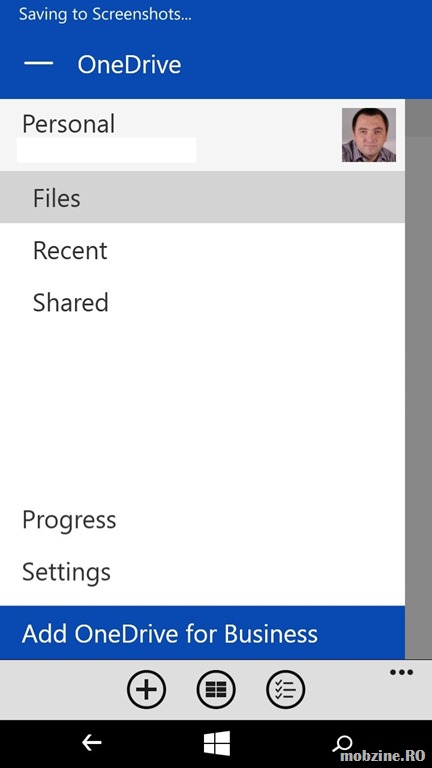The height and width of the screenshot is (768, 432).
Task: Tap the hamburger menu icon beside OneDrive
Action: [x=38, y=64]
